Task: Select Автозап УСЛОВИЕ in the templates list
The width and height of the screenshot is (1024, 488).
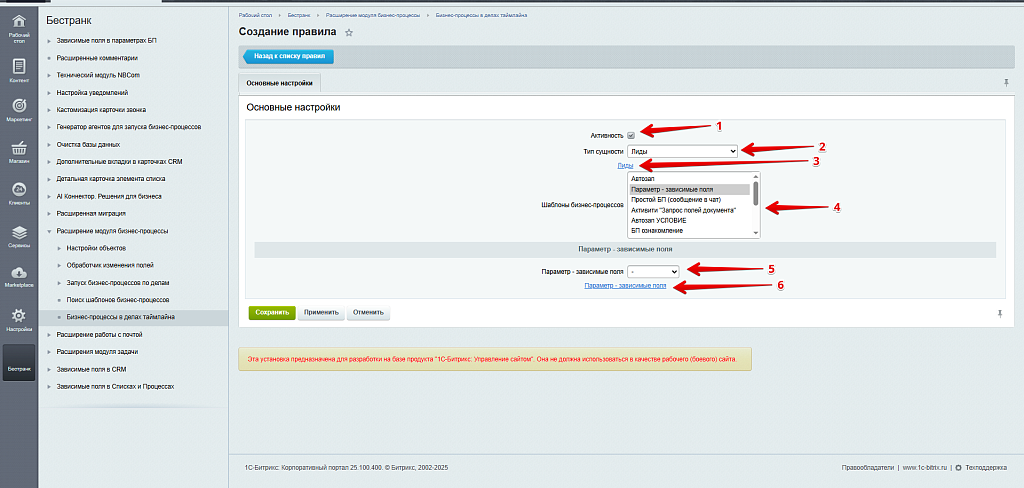Action: (x=663, y=220)
